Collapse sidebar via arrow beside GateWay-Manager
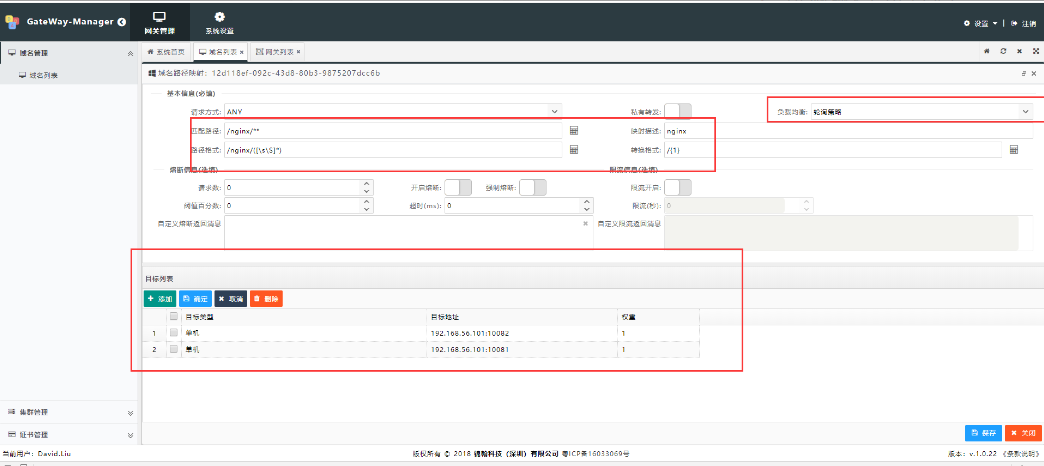1044x466 pixels. pos(122,22)
